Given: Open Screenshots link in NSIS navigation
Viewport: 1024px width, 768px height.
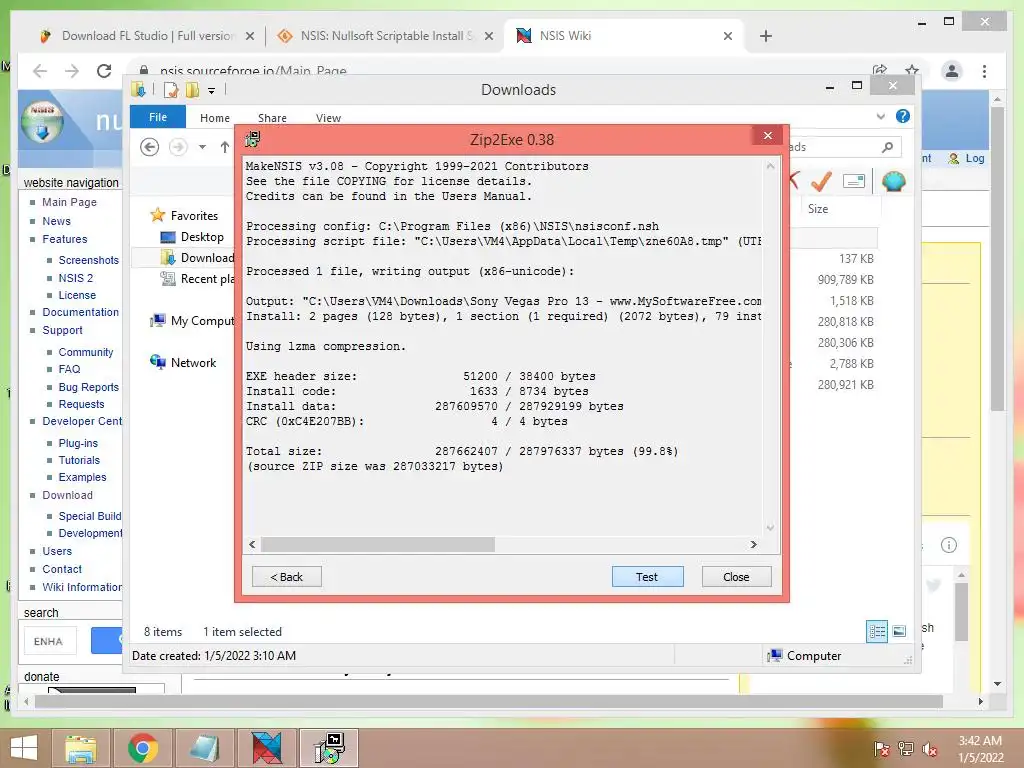Looking at the screenshot, I should 89,260.
